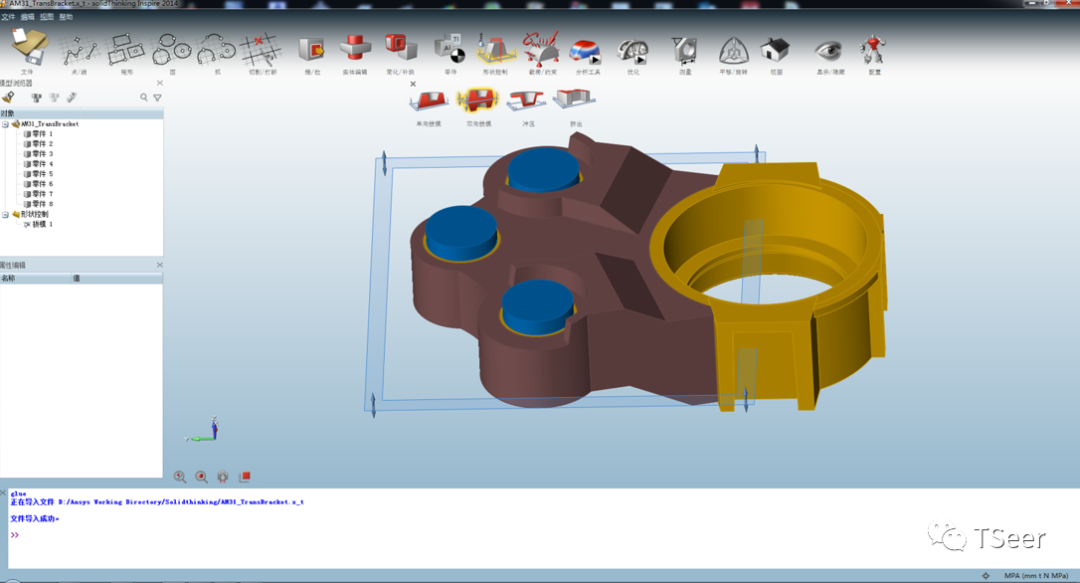
Task: Toggle the filter icon in model browser
Action: (157, 97)
